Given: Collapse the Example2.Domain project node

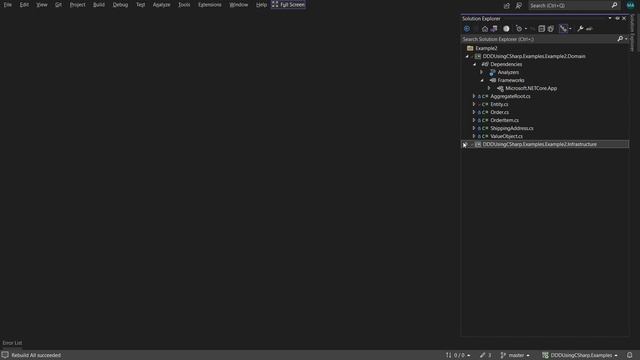Looking at the screenshot, I should pyautogui.click(x=467, y=56).
